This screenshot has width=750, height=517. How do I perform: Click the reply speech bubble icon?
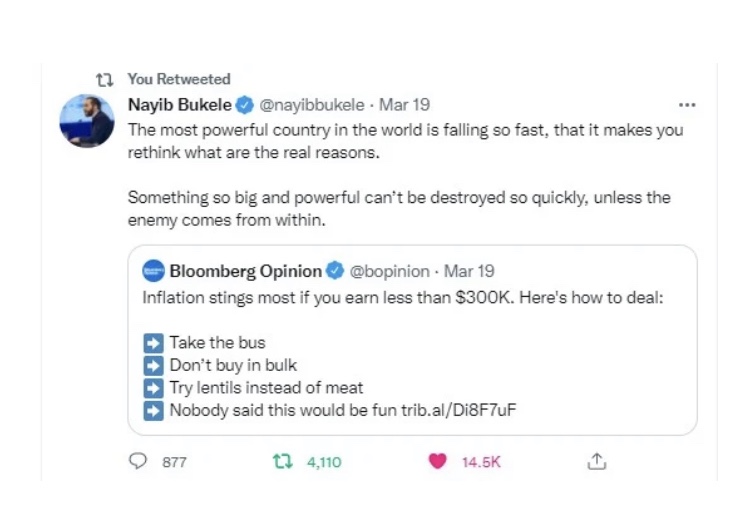point(140,462)
